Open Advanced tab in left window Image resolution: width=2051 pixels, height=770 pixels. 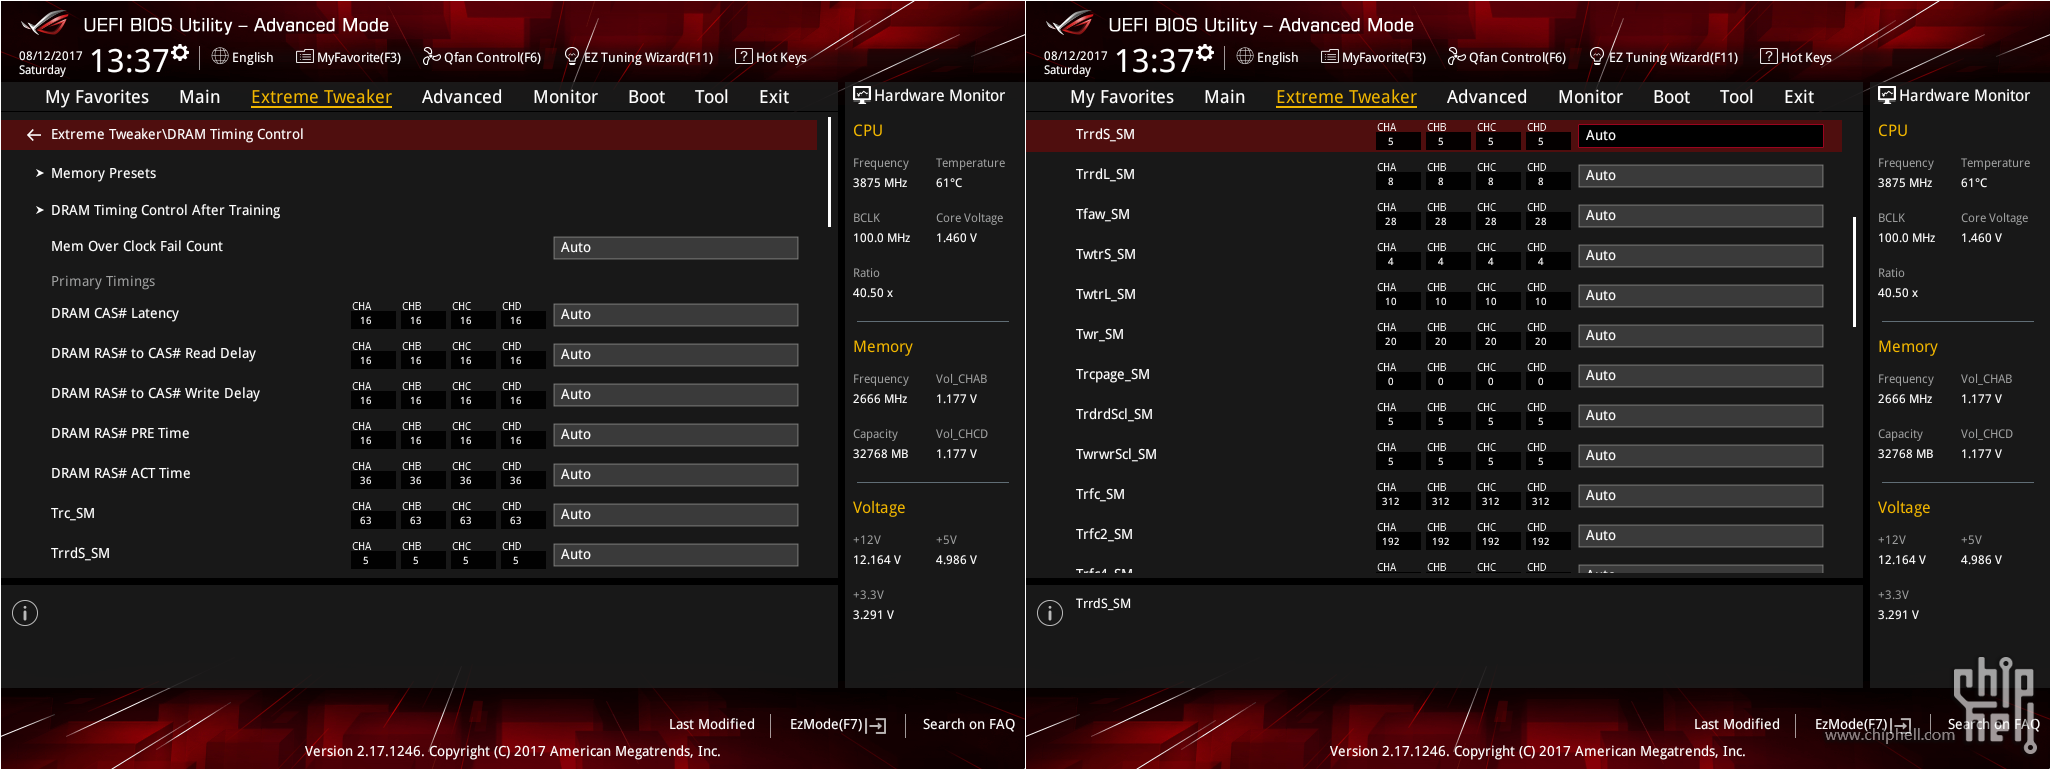[x=462, y=97]
